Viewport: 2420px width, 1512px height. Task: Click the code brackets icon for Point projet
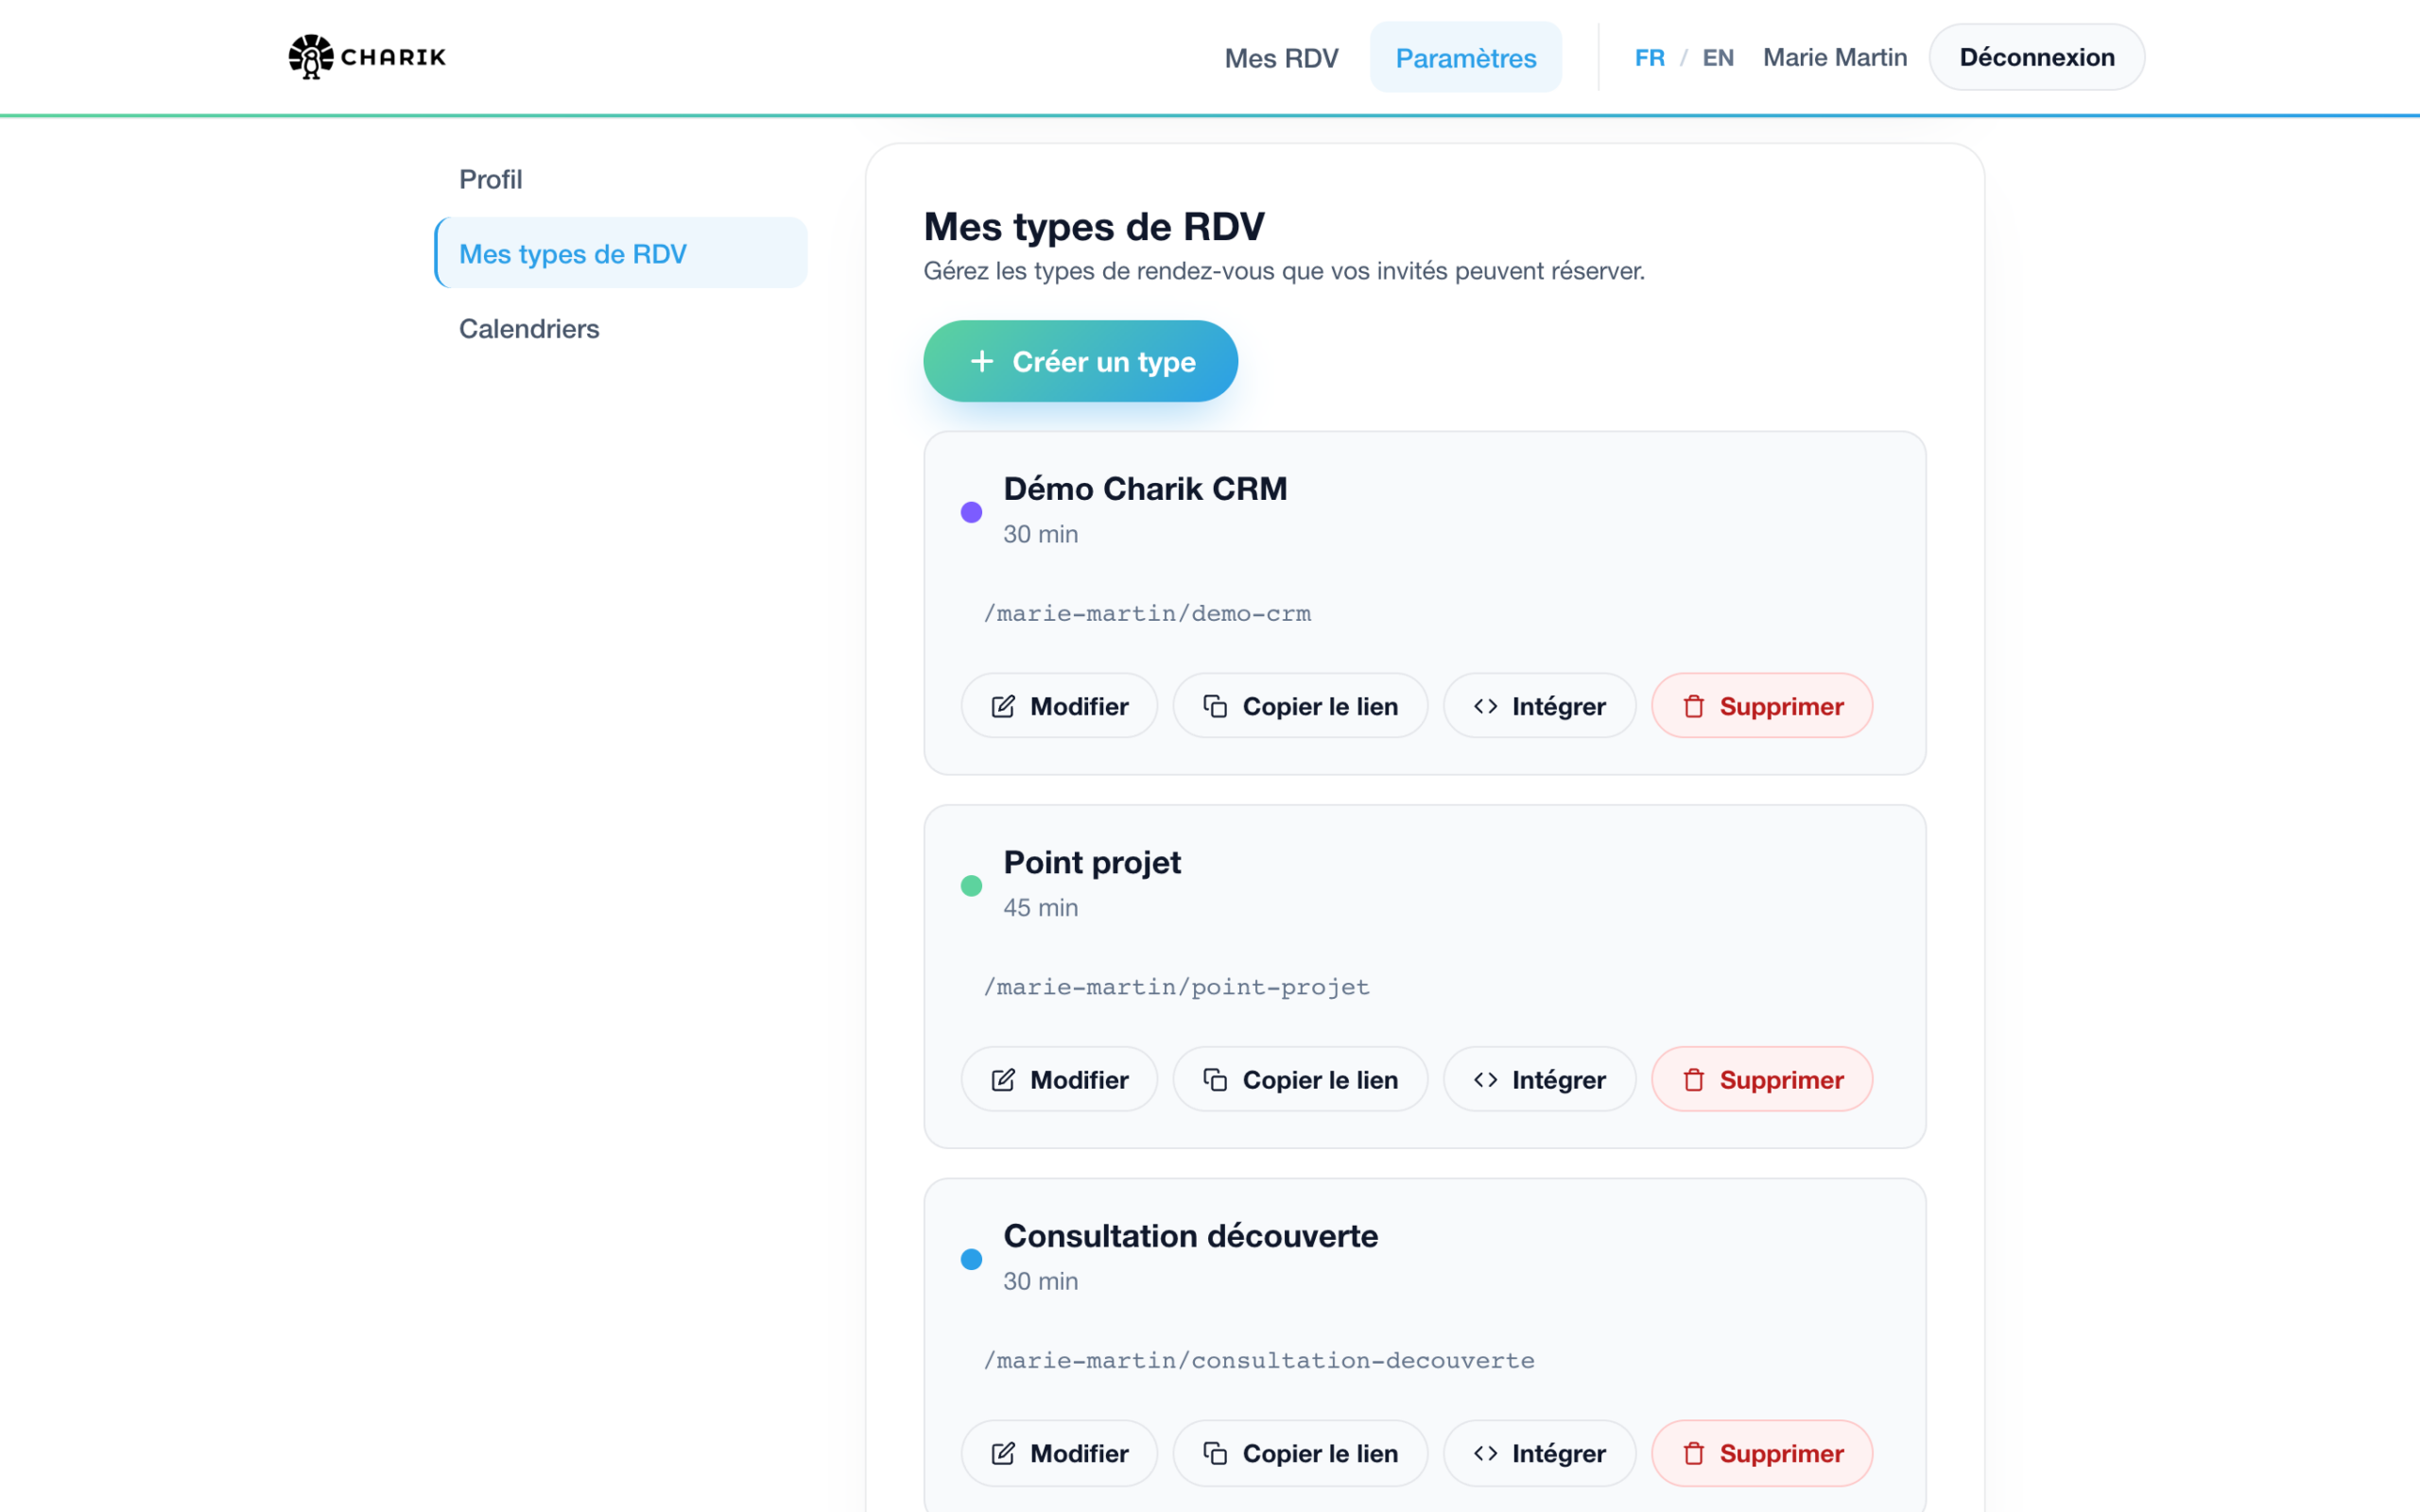[x=1485, y=1080]
